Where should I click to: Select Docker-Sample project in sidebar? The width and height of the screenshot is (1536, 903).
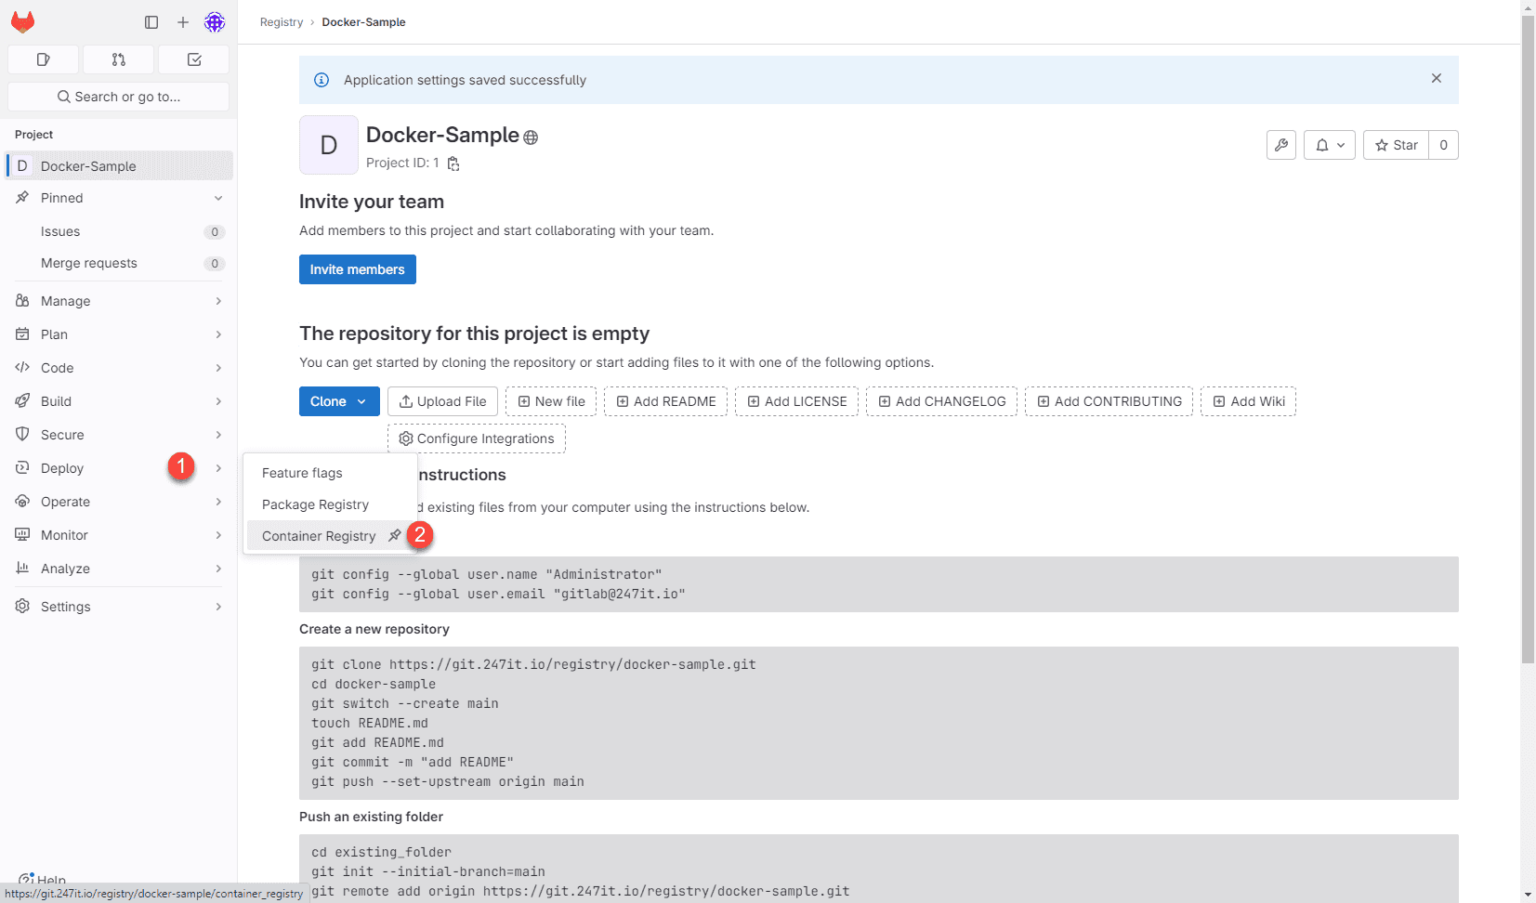point(119,166)
